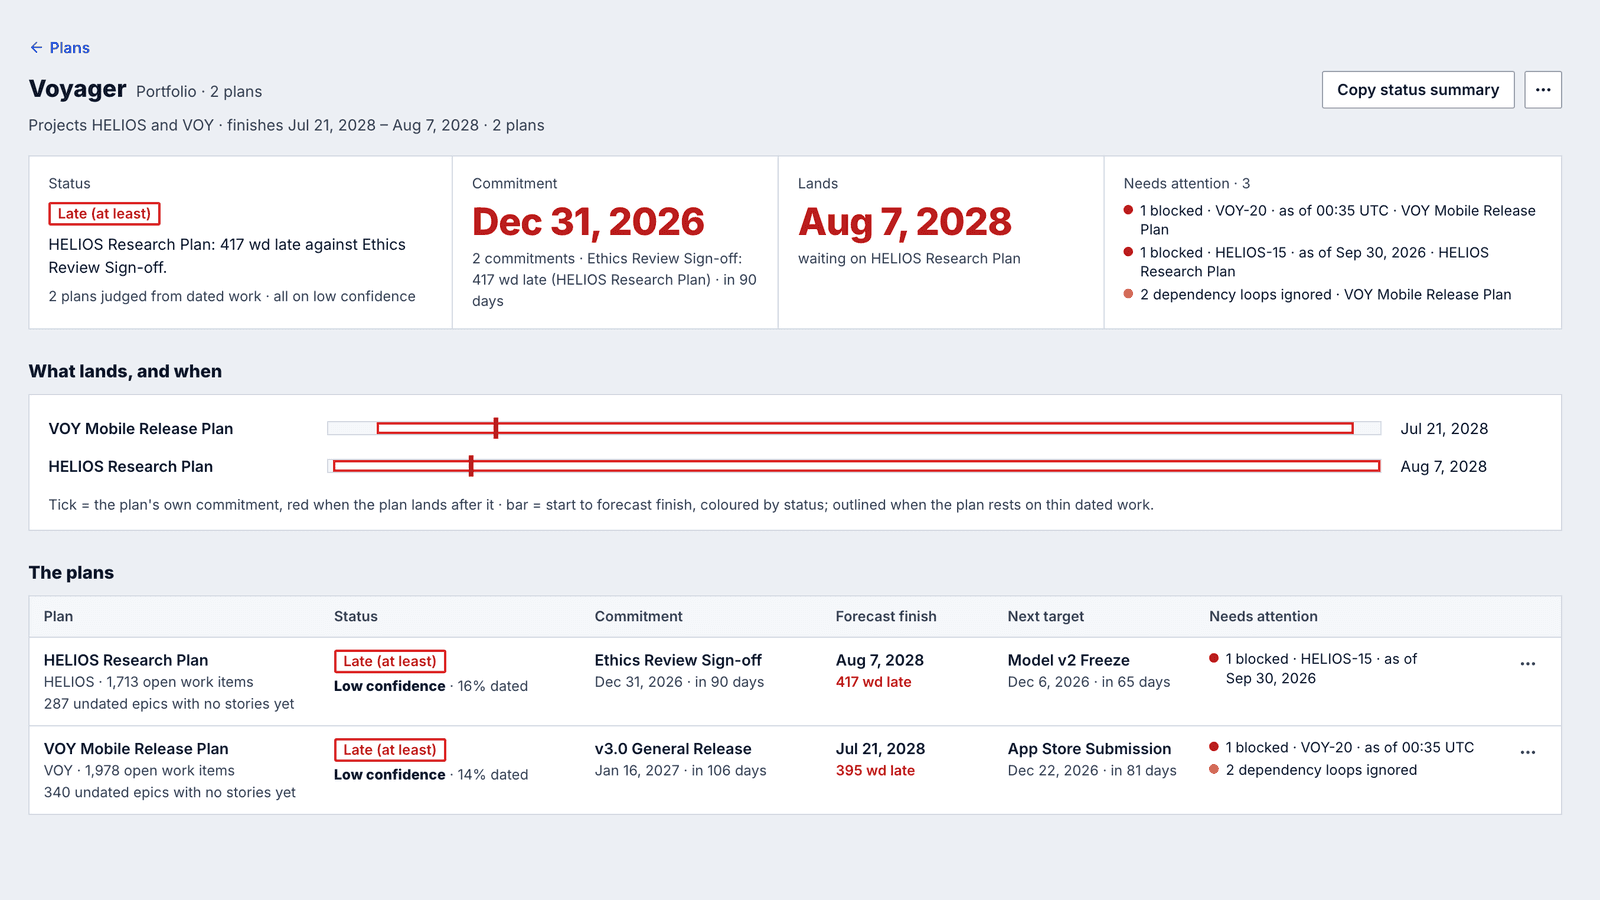Open VOY Mobile Release Plan in plans table
1600x900 pixels.
[136, 749]
